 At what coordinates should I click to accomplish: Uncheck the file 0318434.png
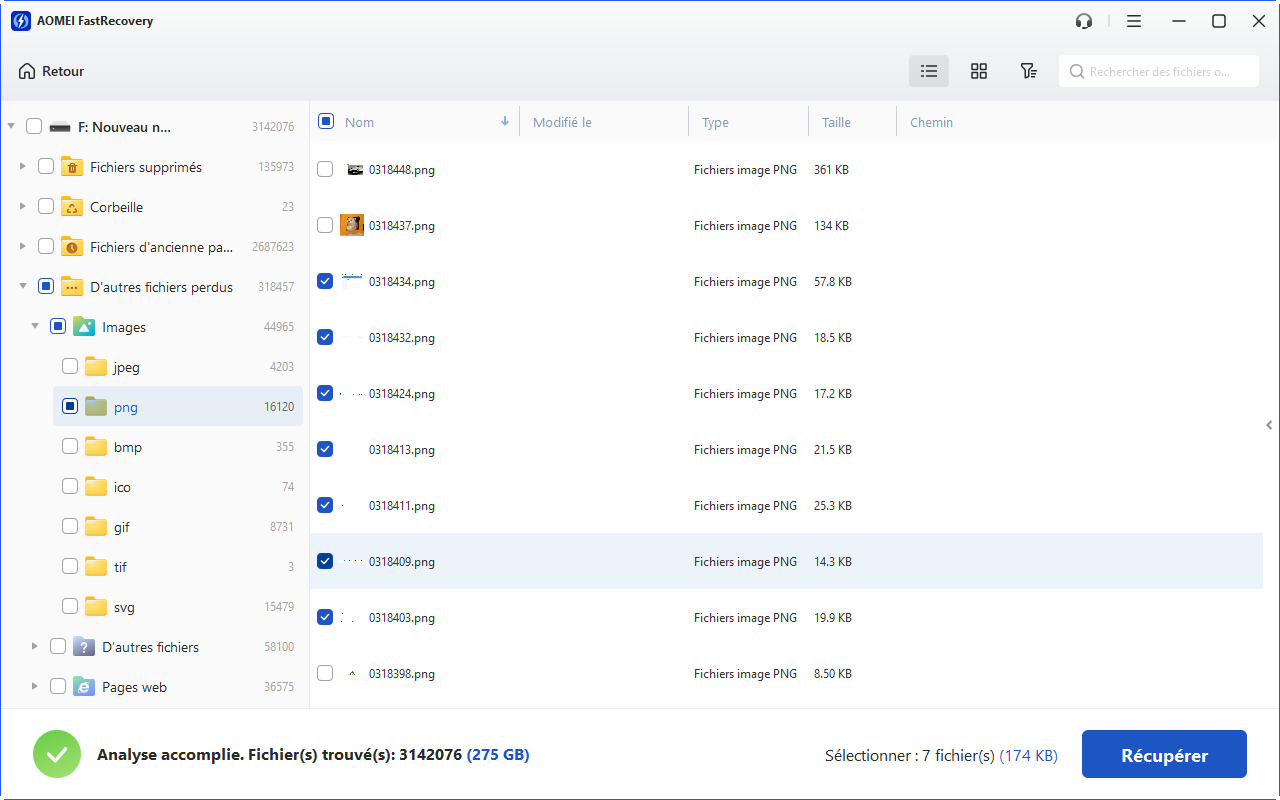[325, 282]
